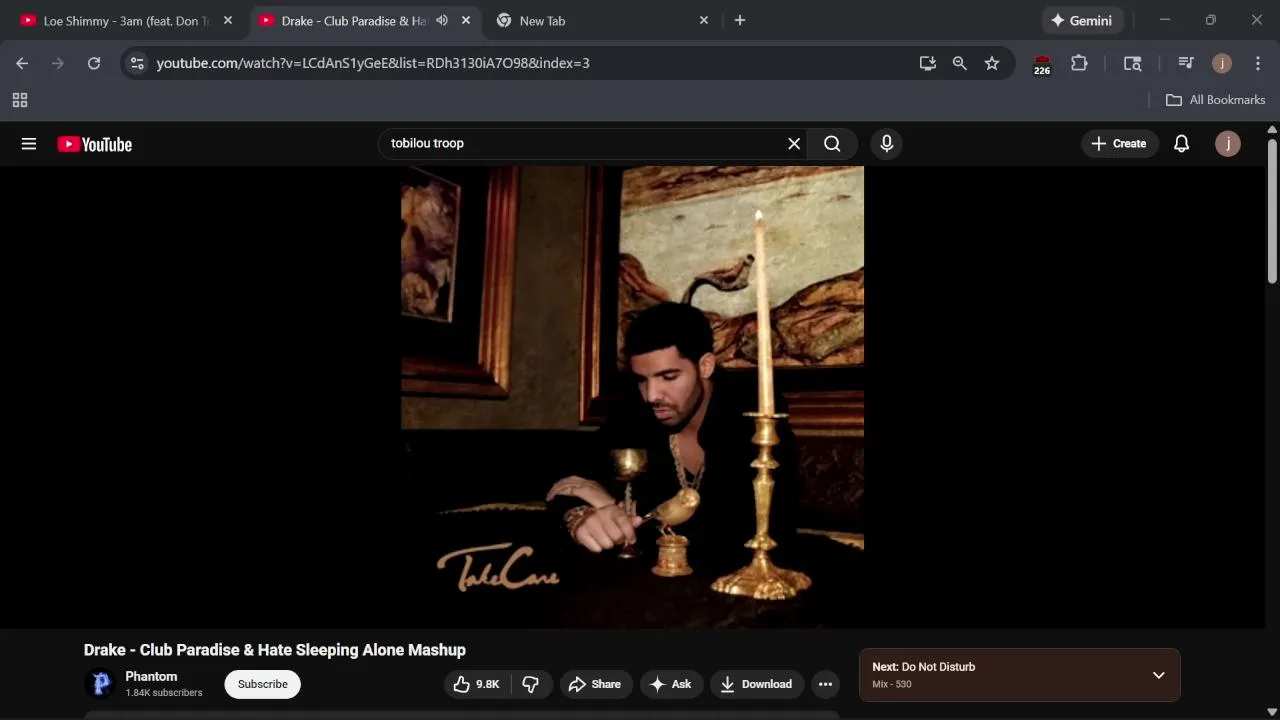Click the Take Care video player
This screenshot has height=720, width=1280.
pos(632,397)
